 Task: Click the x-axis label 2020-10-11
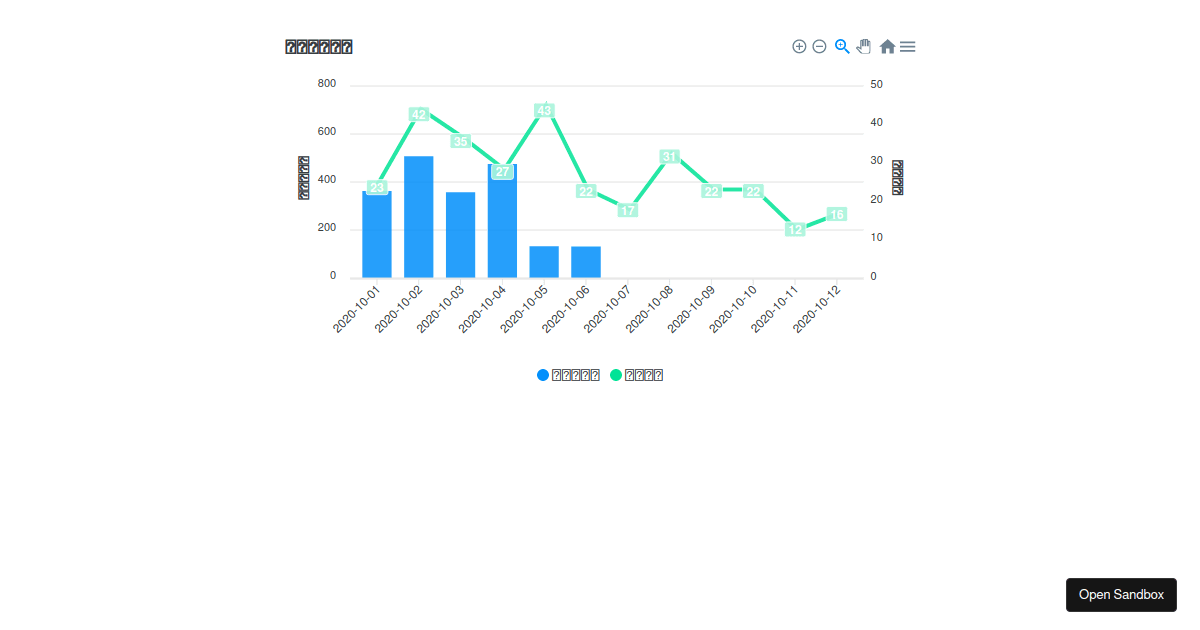click(x=775, y=308)
